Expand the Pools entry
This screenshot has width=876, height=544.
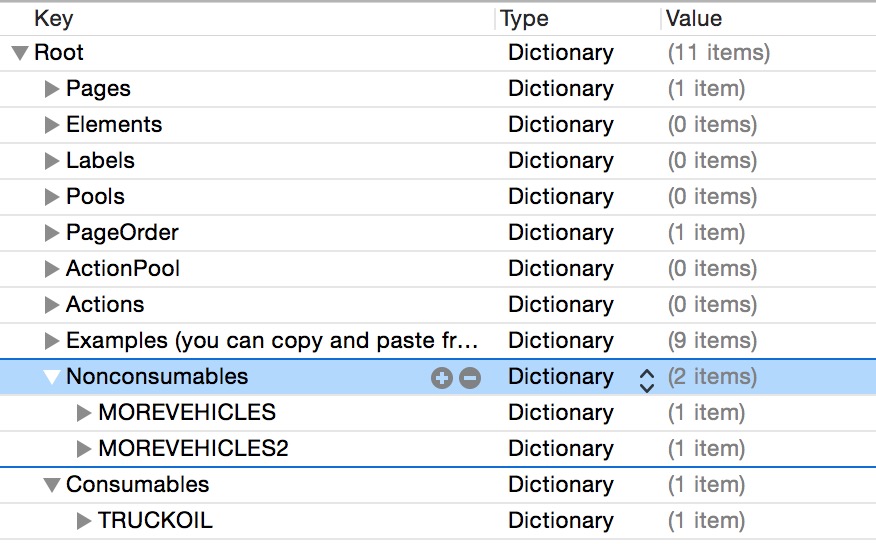(x=52, y=197)
